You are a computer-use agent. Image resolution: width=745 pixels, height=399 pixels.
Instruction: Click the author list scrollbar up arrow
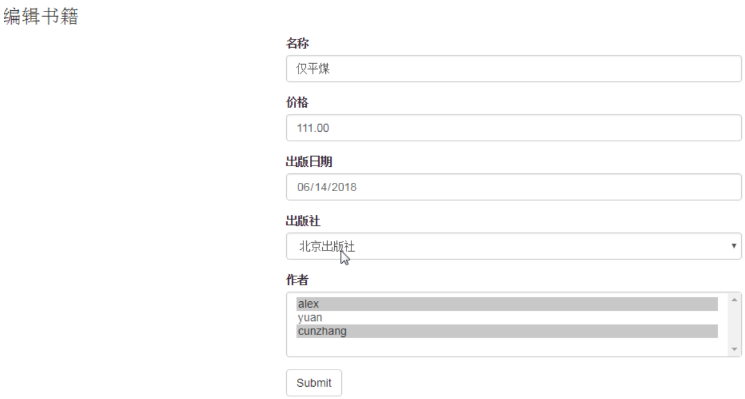(x=734, y=300)
